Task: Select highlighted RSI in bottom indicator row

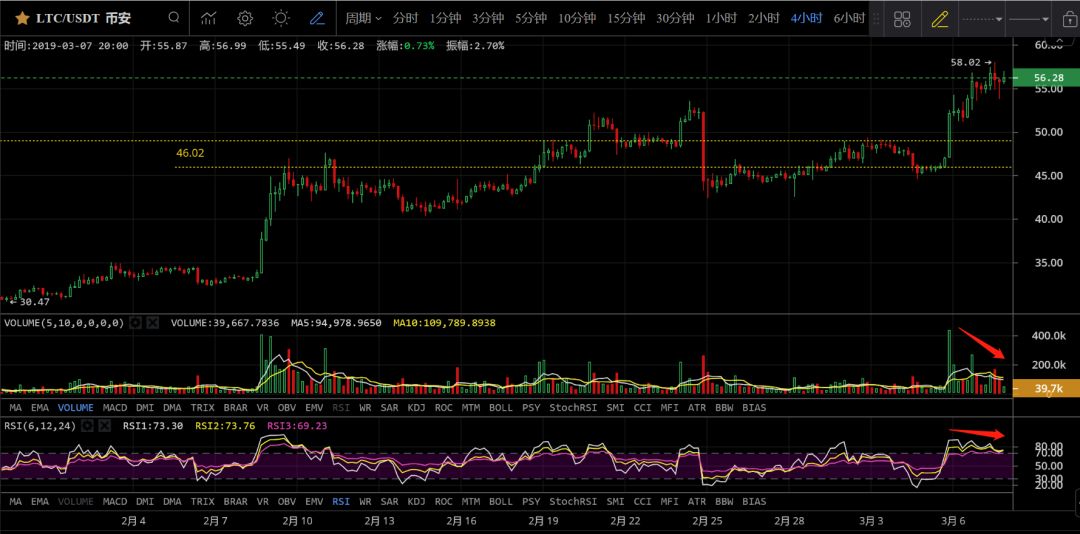Action: pyautogui.click(x=341, y=502)
